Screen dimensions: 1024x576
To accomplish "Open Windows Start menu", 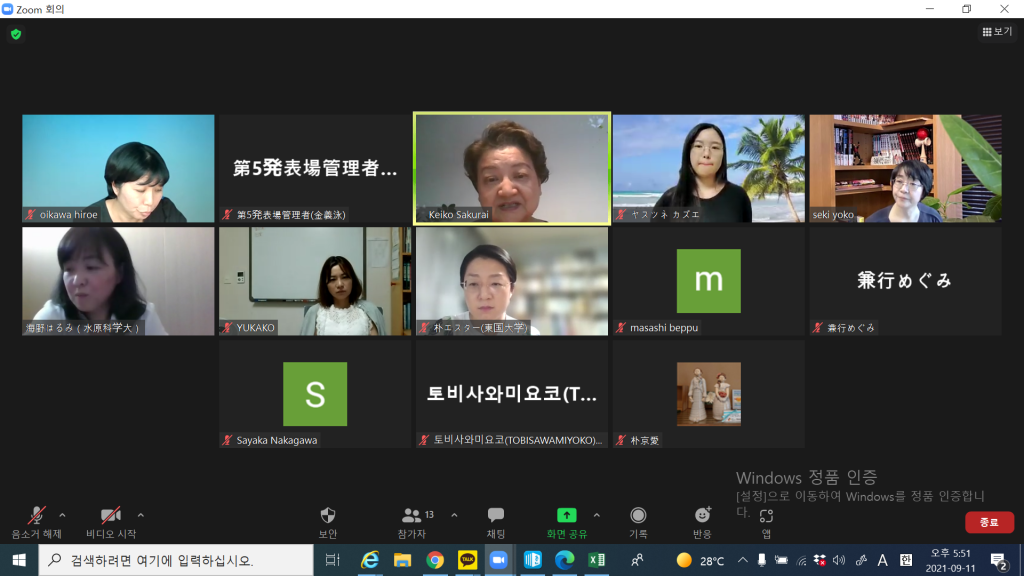I will 19,560.
